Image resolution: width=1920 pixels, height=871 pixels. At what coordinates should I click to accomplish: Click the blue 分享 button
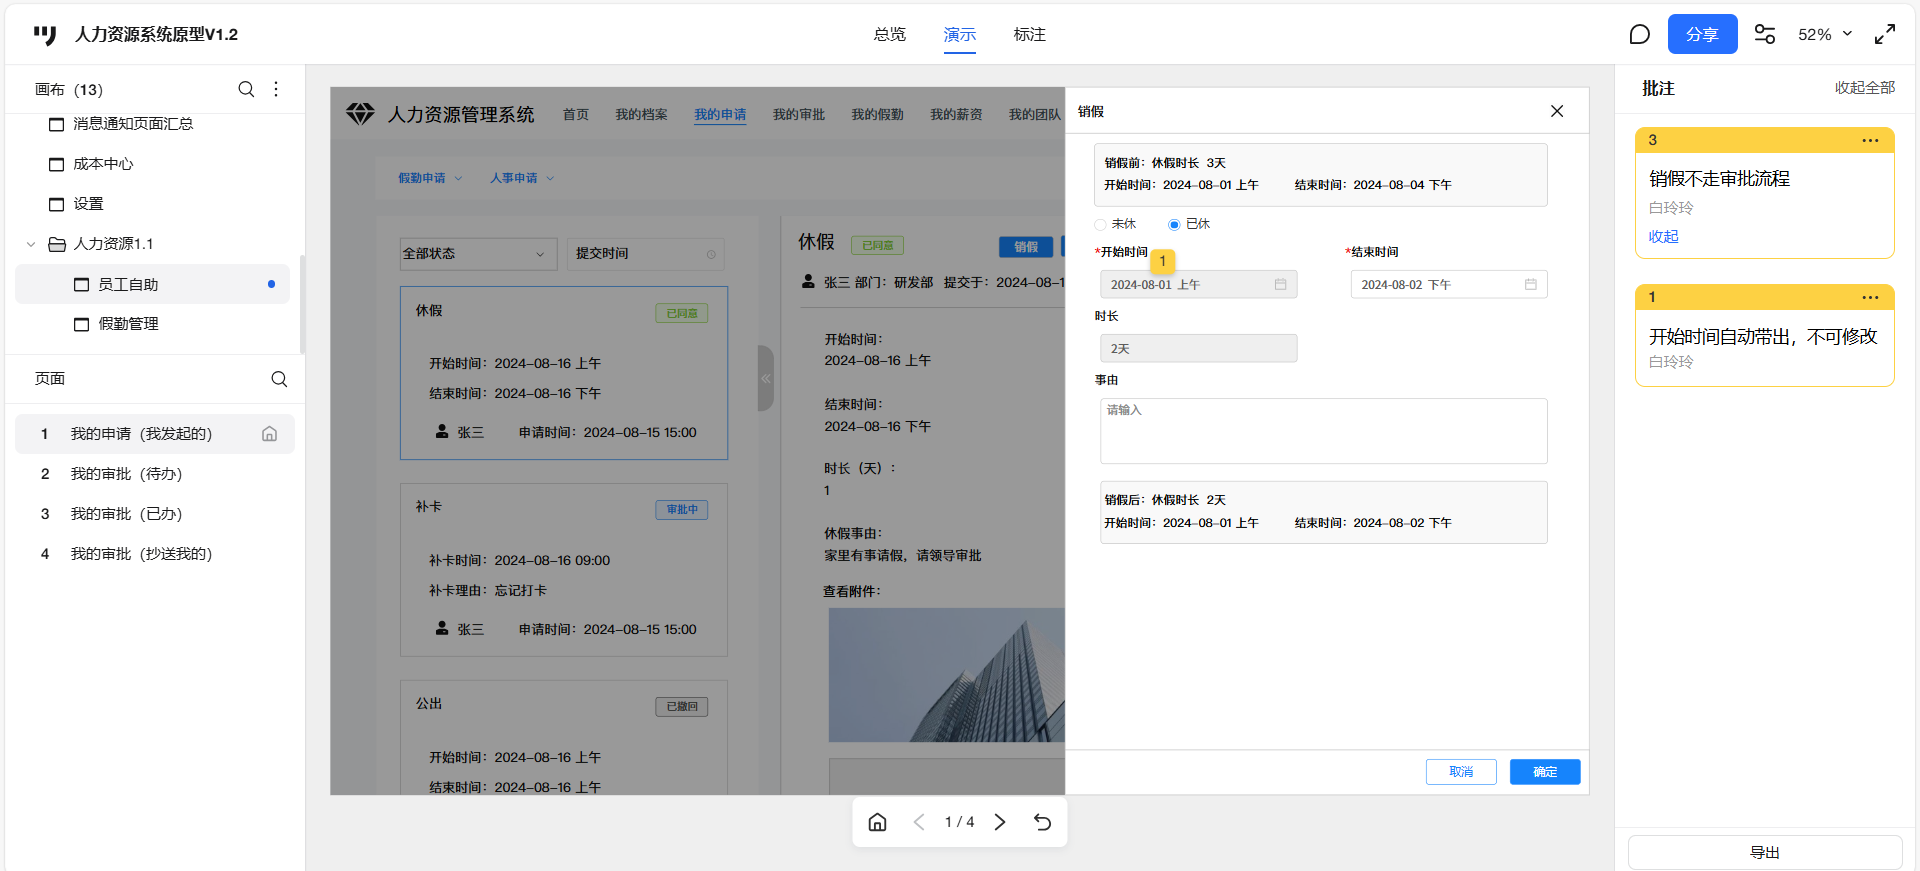(1702, 35)
